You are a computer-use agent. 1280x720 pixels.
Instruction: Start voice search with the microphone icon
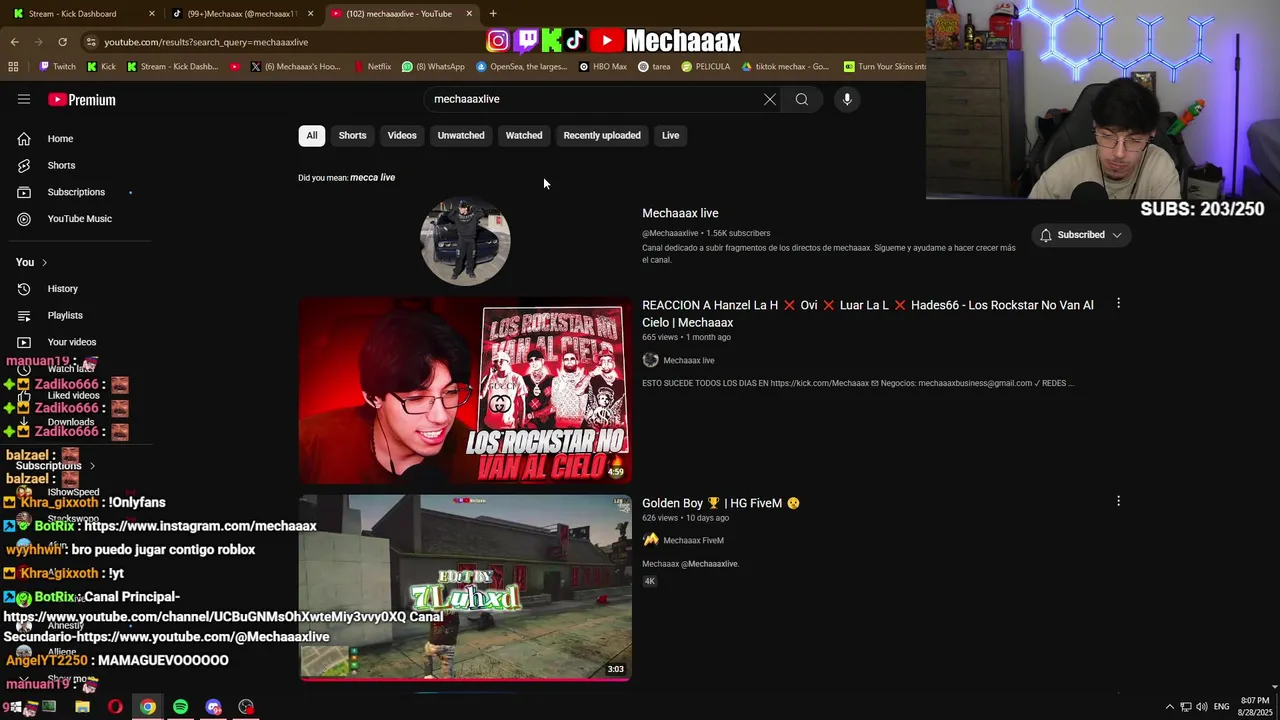847,99
